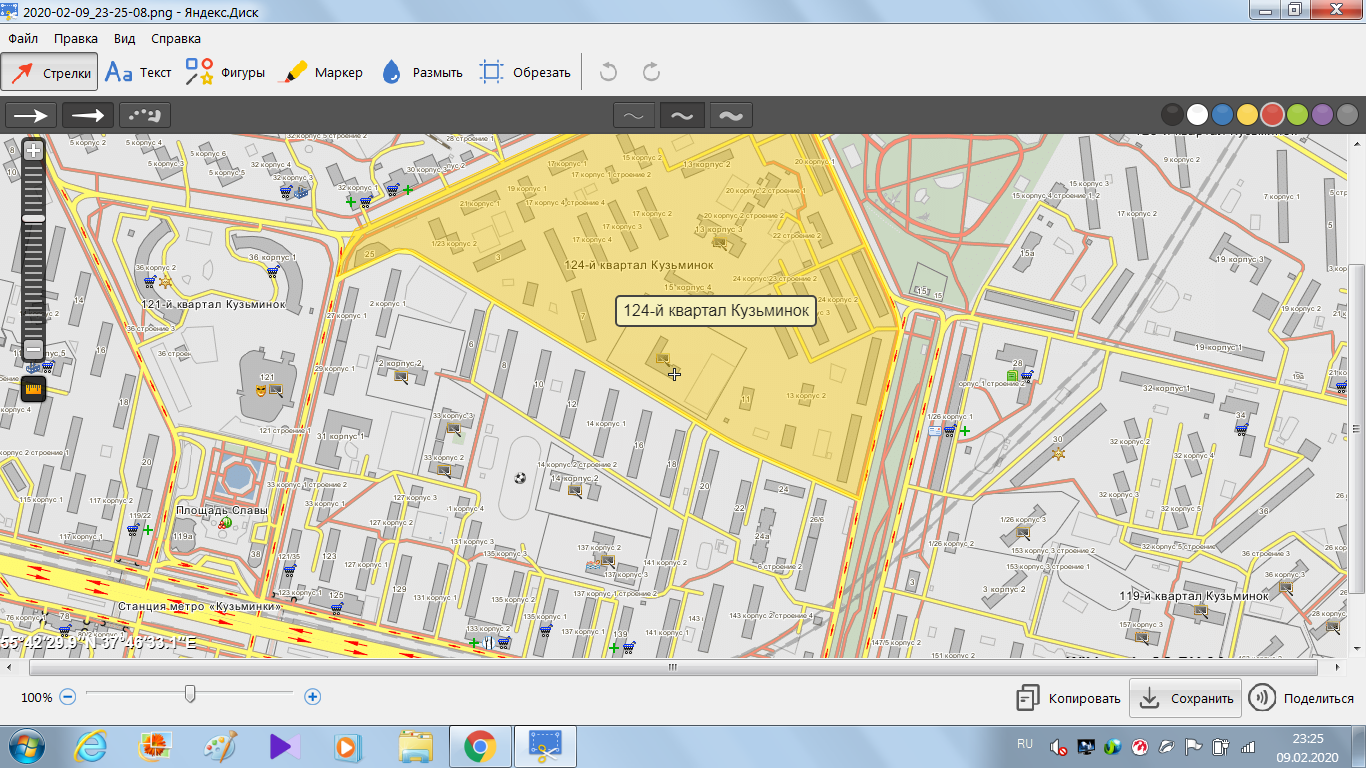Image resolution: width=1366 pixels, height=768 pixels.
Task: Click the 100% zoom label
Action: tap(36, 697)
